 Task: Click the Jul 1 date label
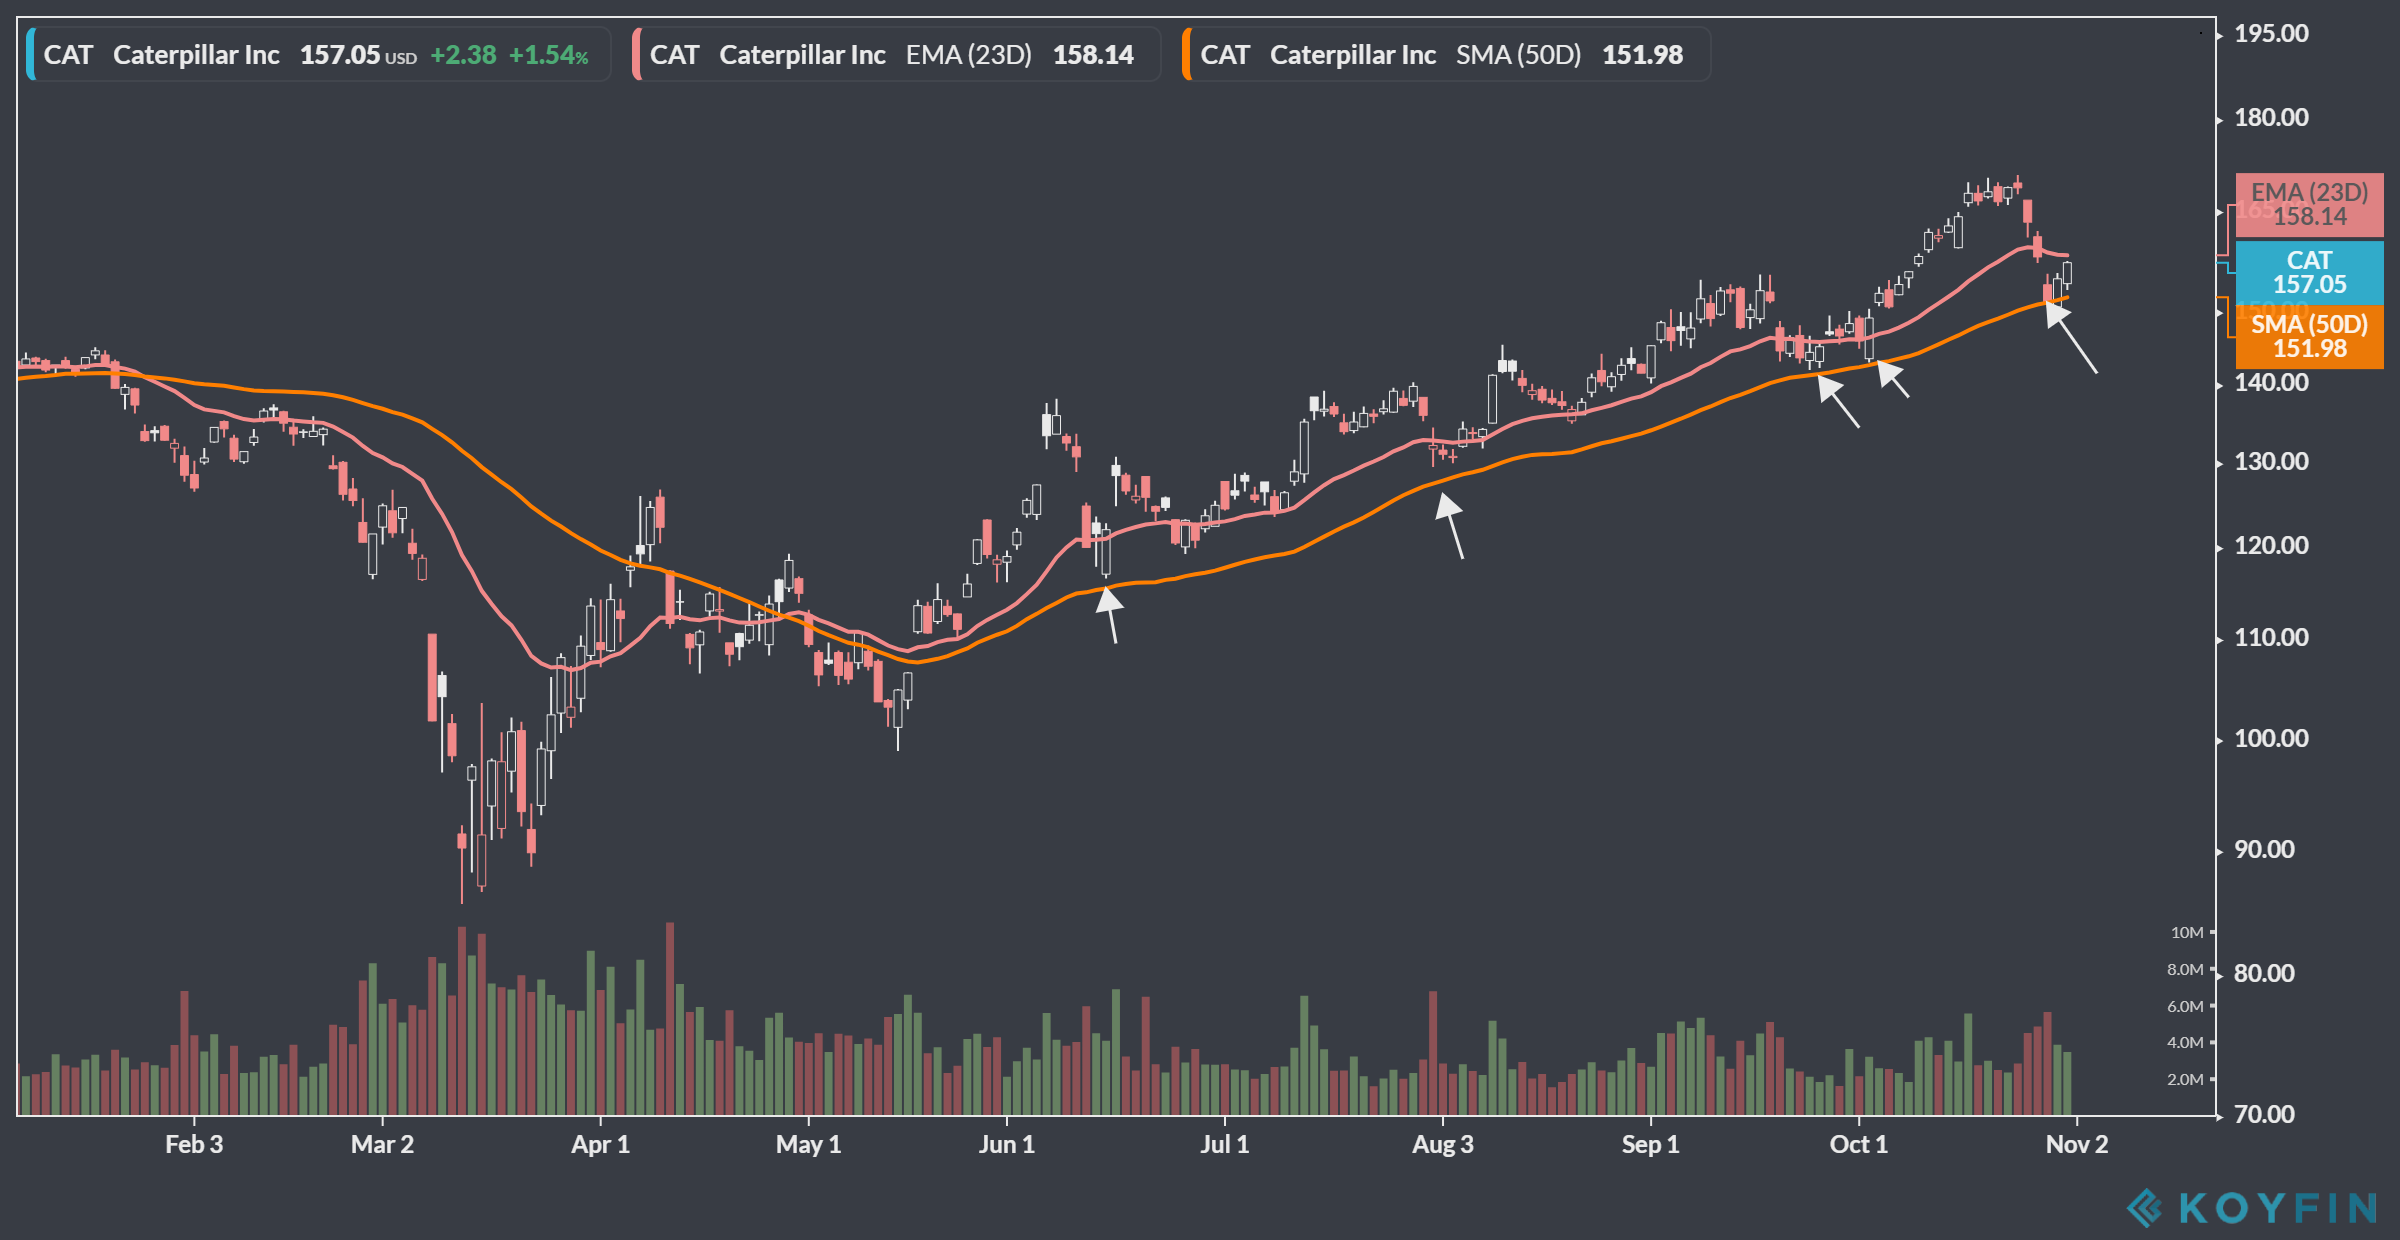(1224, 1145)
